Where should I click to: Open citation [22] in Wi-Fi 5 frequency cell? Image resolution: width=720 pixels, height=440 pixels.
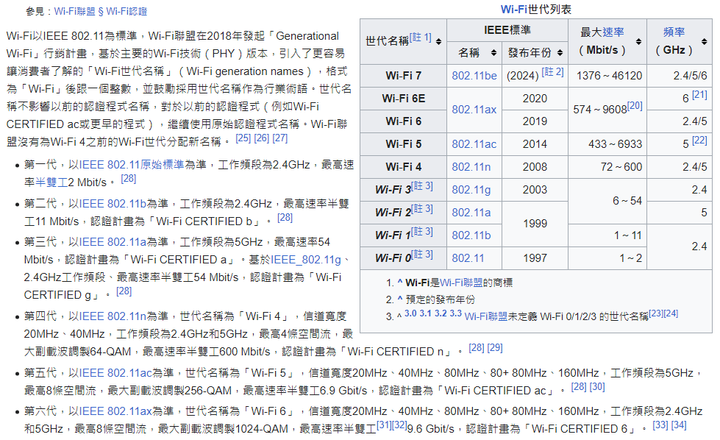[699, 140]
